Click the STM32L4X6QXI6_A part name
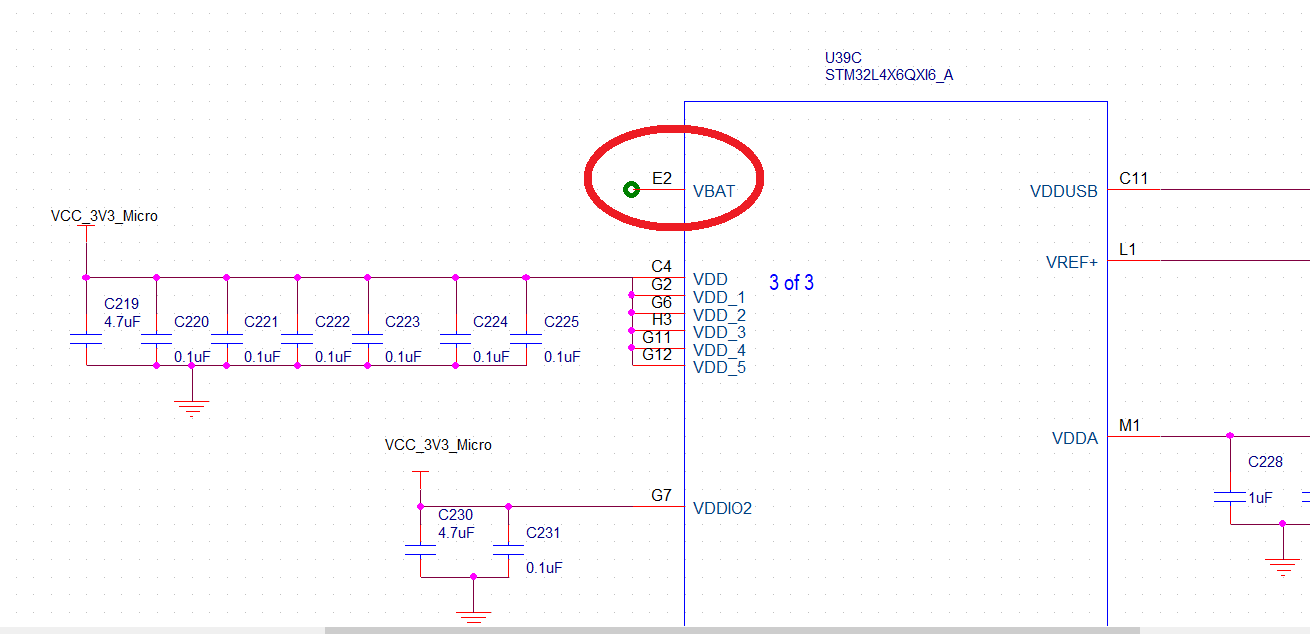 (888, 74)
